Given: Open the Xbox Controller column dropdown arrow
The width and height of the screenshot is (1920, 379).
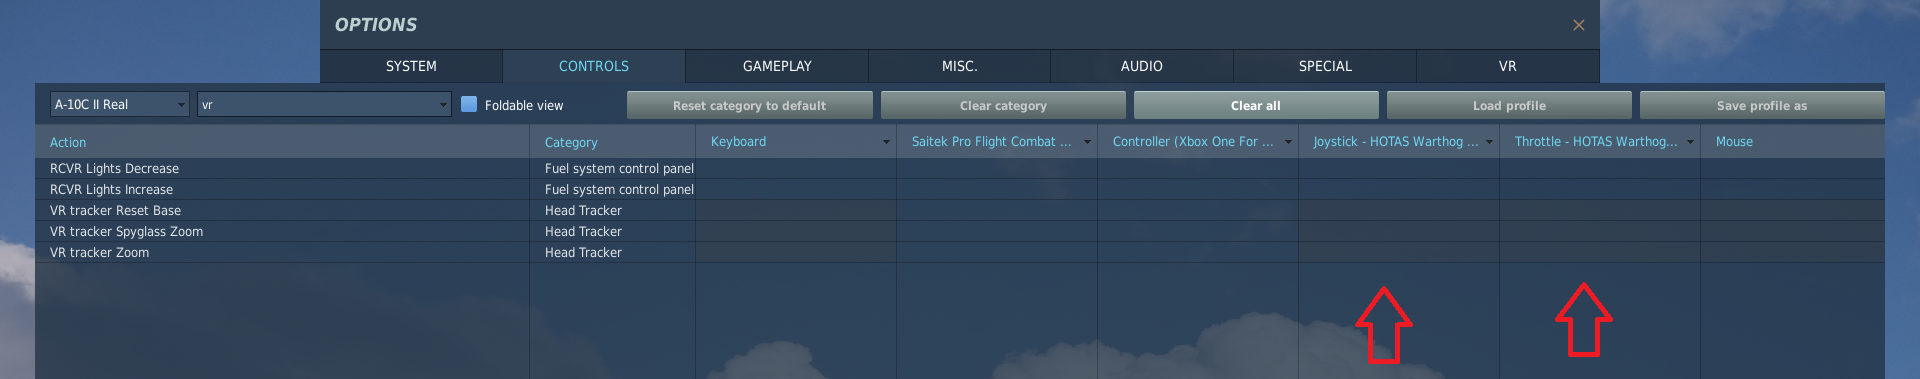Looking at the screenshot, I should coord(1288,142).
